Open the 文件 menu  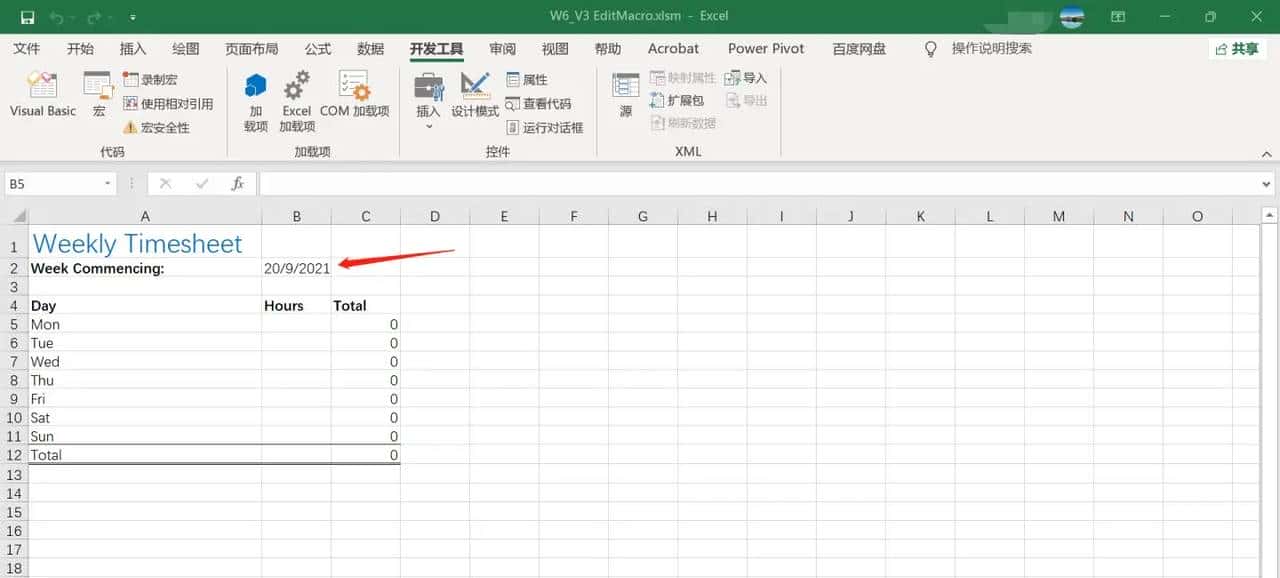[x=27, y=49]
